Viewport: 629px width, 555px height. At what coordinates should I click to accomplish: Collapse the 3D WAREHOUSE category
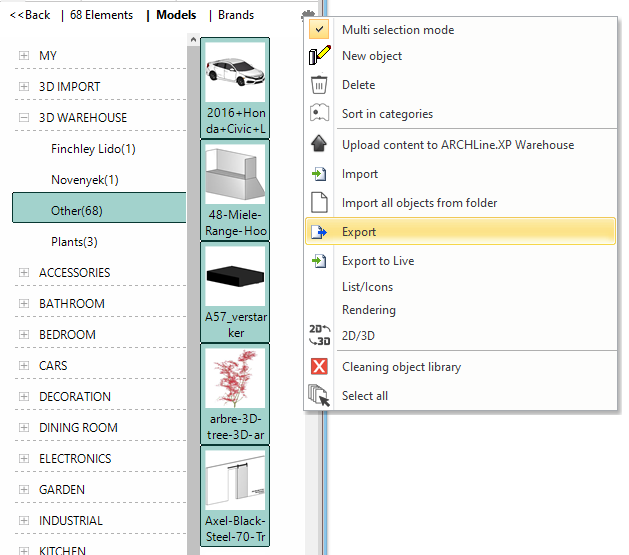pos(24,117)
